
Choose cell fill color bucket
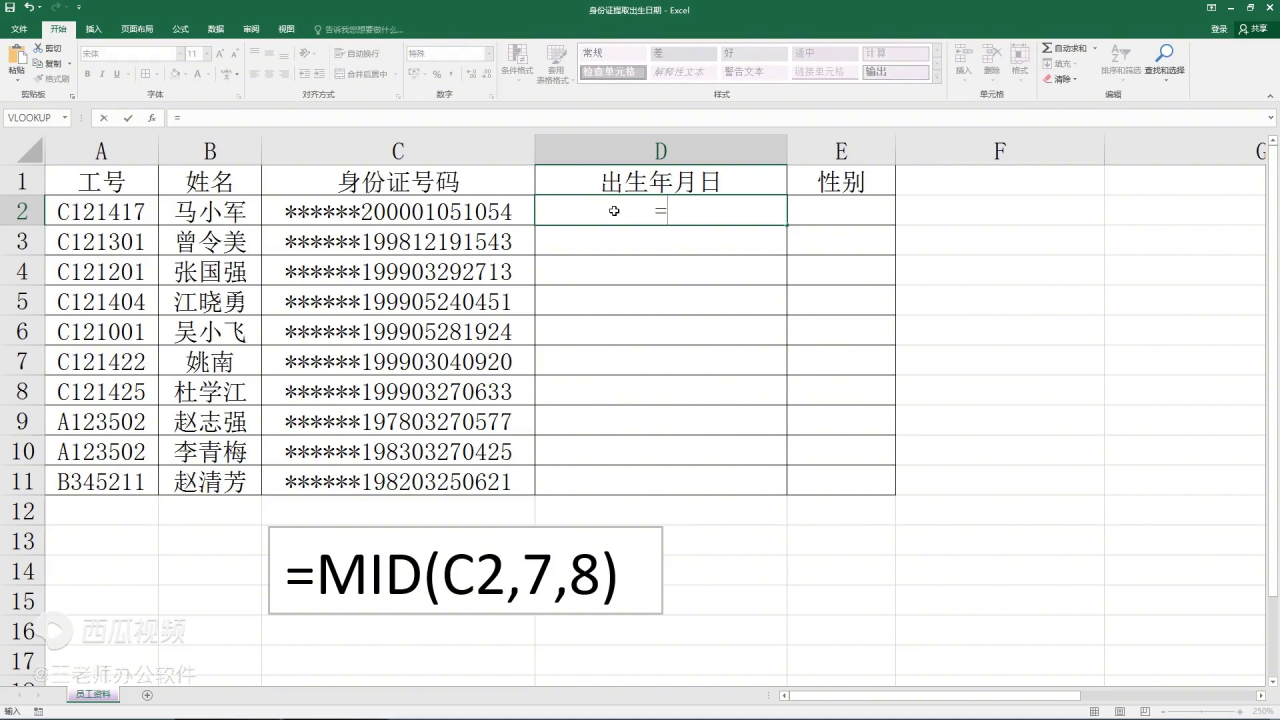[x=173, y=74]
